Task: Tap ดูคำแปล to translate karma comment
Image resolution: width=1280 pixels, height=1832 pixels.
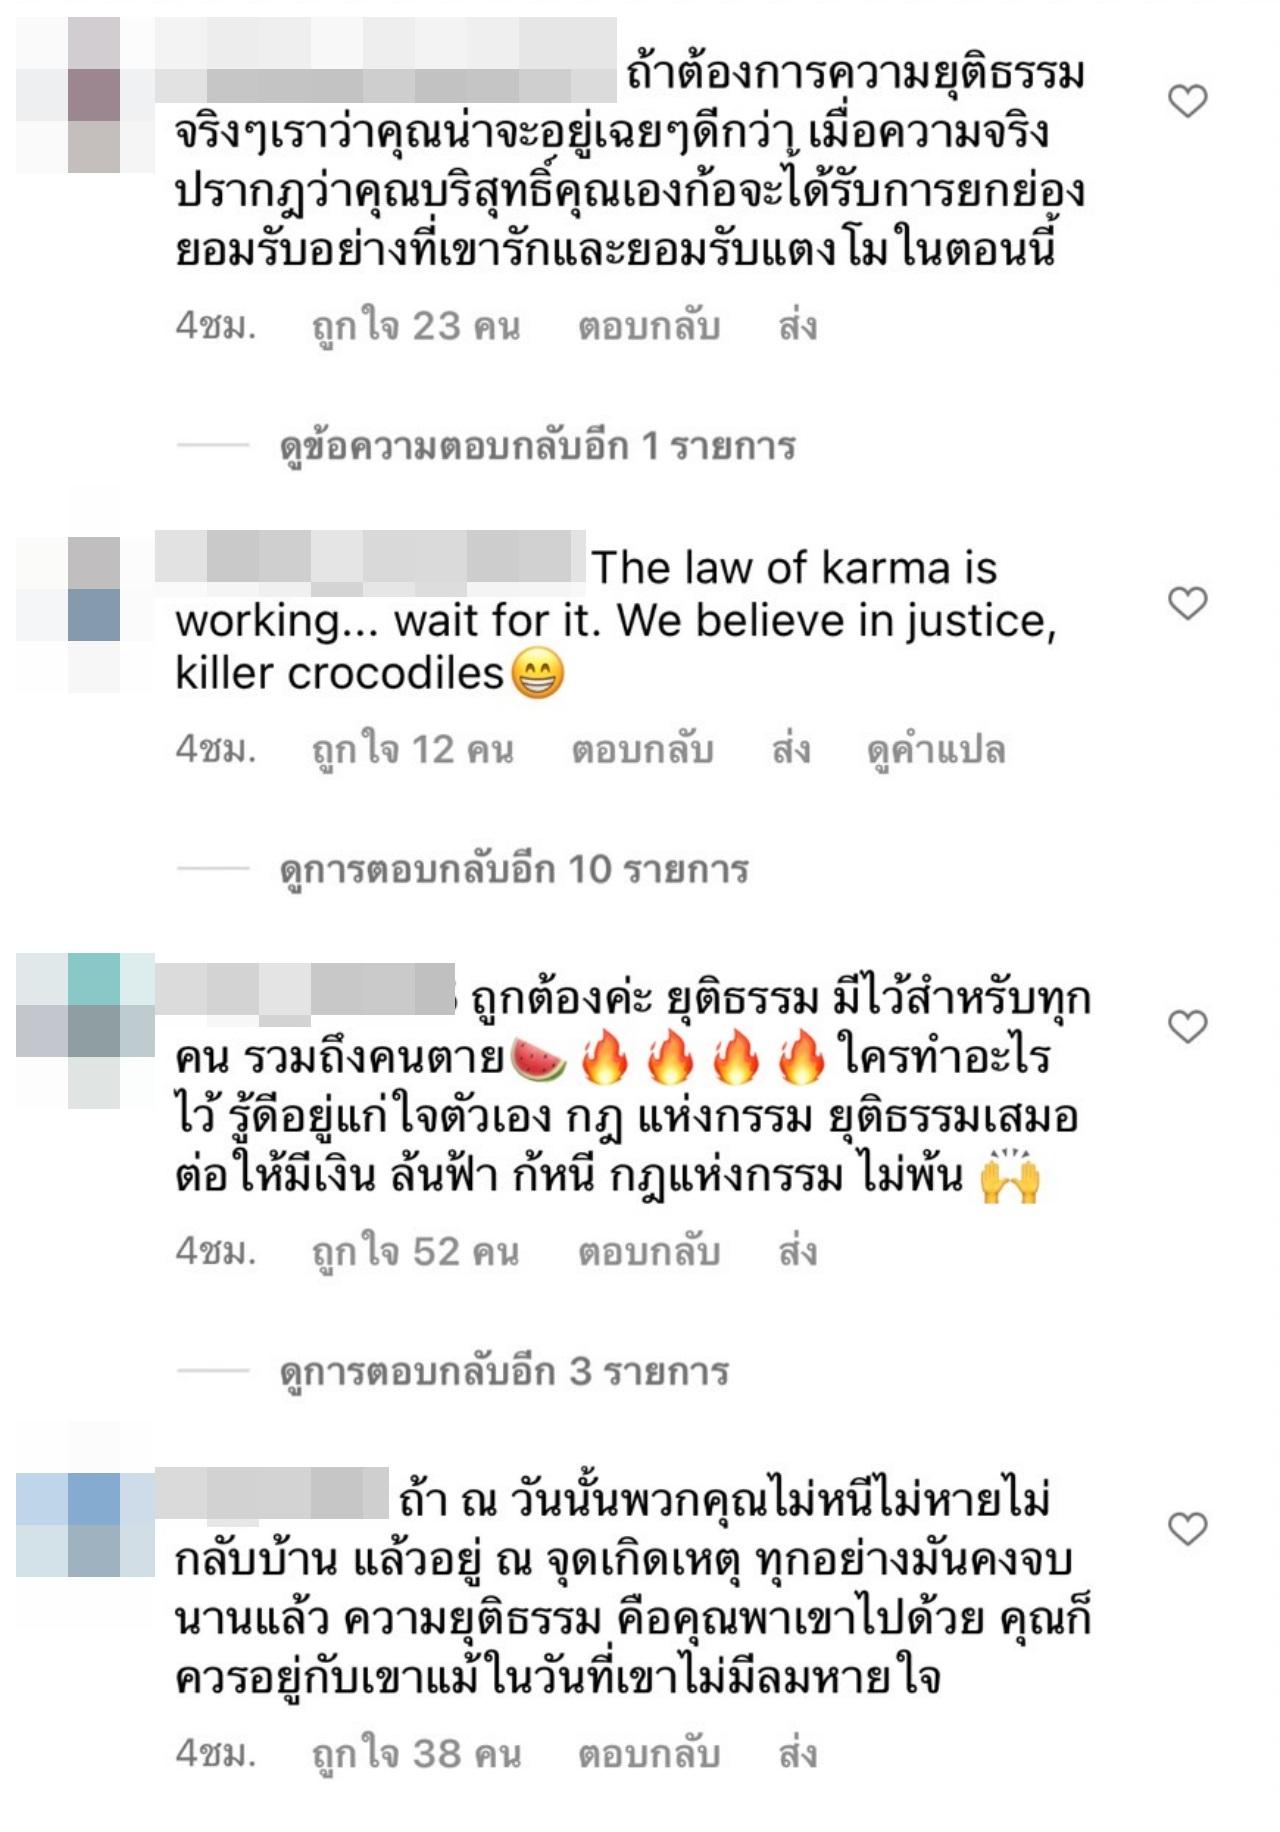Action: click(936, 750)
